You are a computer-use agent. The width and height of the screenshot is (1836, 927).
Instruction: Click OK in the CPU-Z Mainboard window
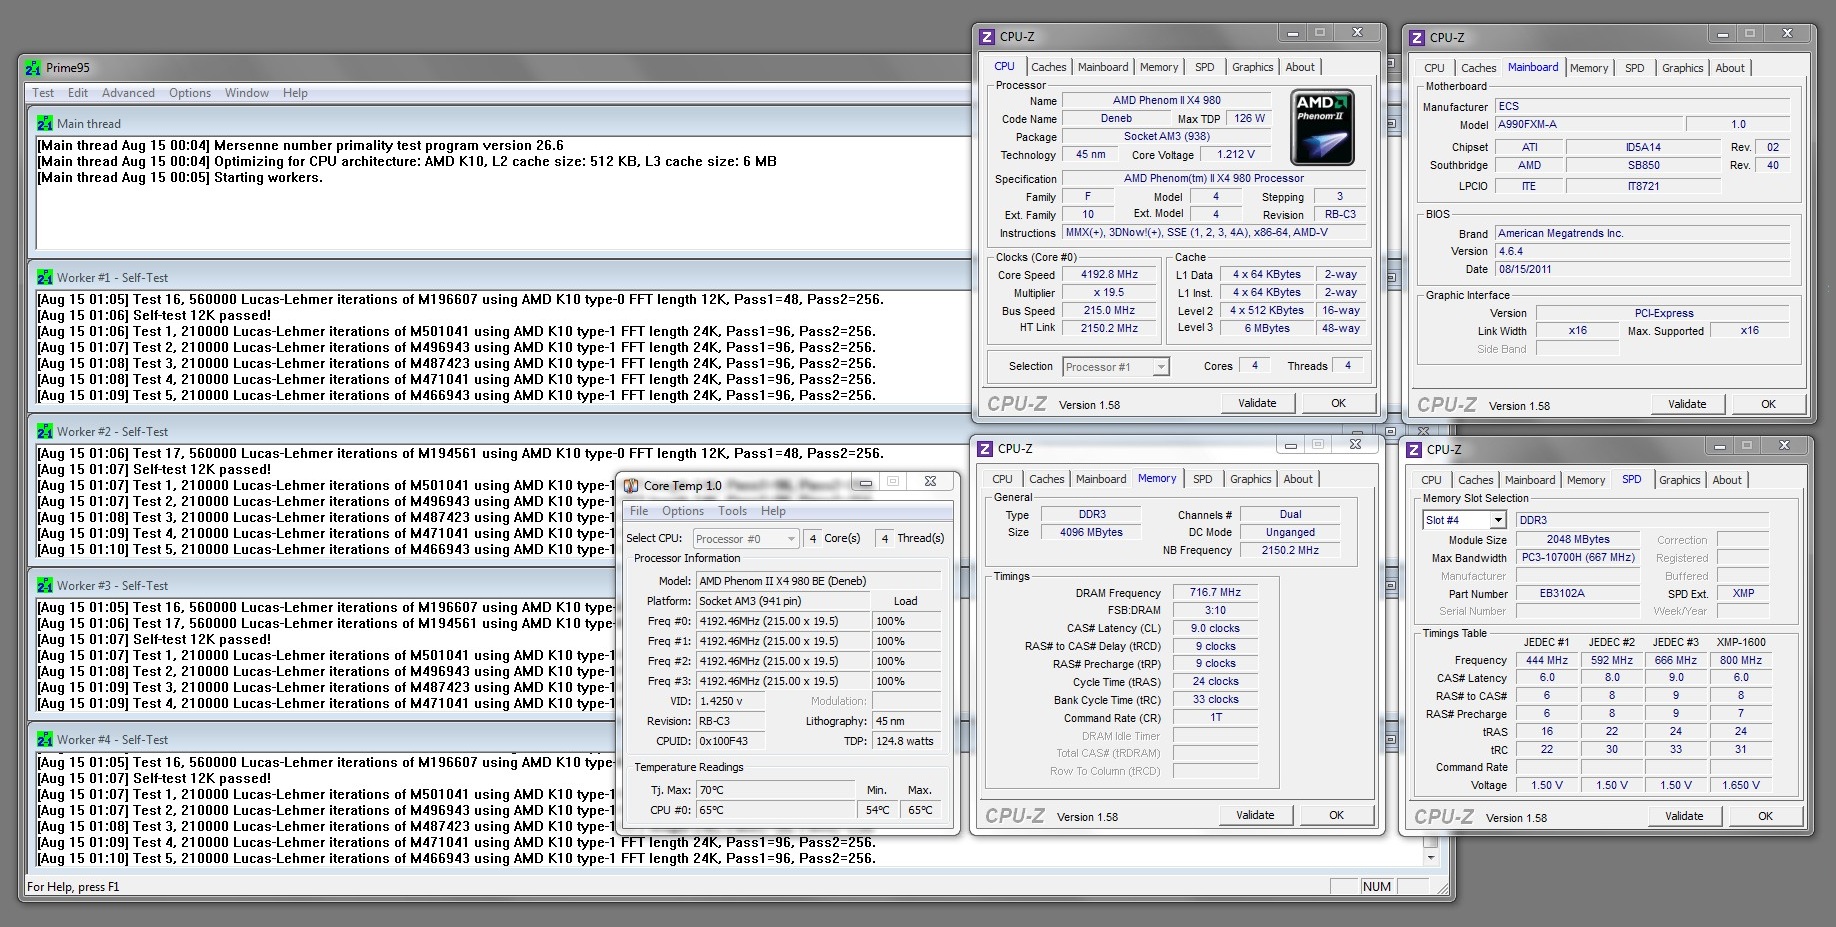coord(1768,404)
